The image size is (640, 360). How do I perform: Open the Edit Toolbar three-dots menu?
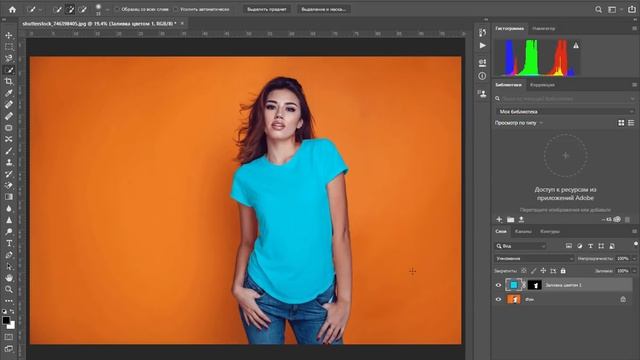pos(9,301)
